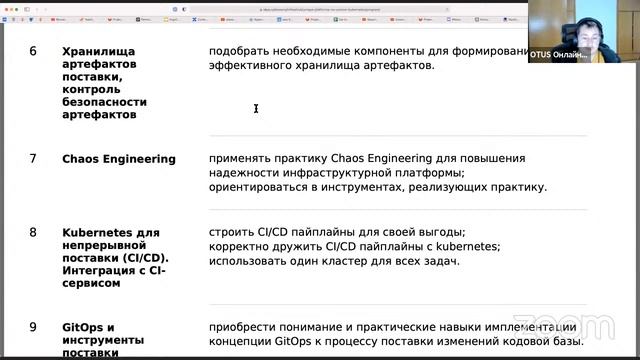Click the line 'использовать один кластер для всех задач.'
Image resolution: width=640 pixels, height=360 pixels.
coord(334,261)
